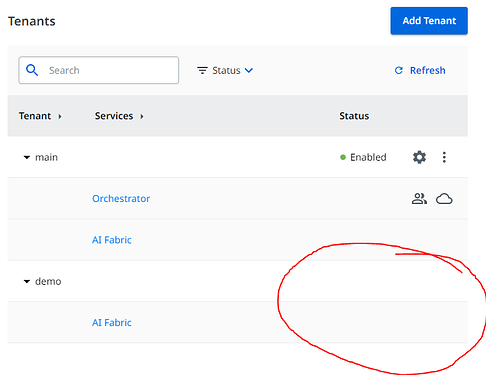Collapse the main tenant row
486x375 pixels.
(x=27, y=157)
